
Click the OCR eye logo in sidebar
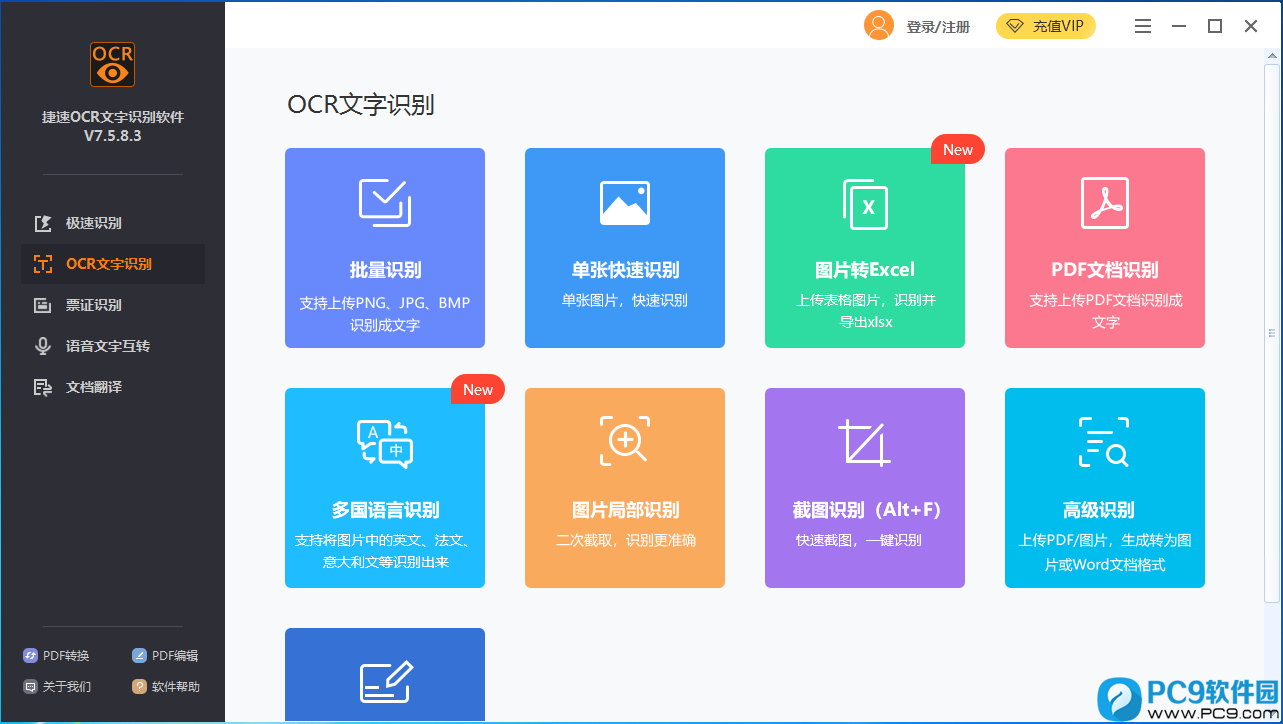coord(112,64)
